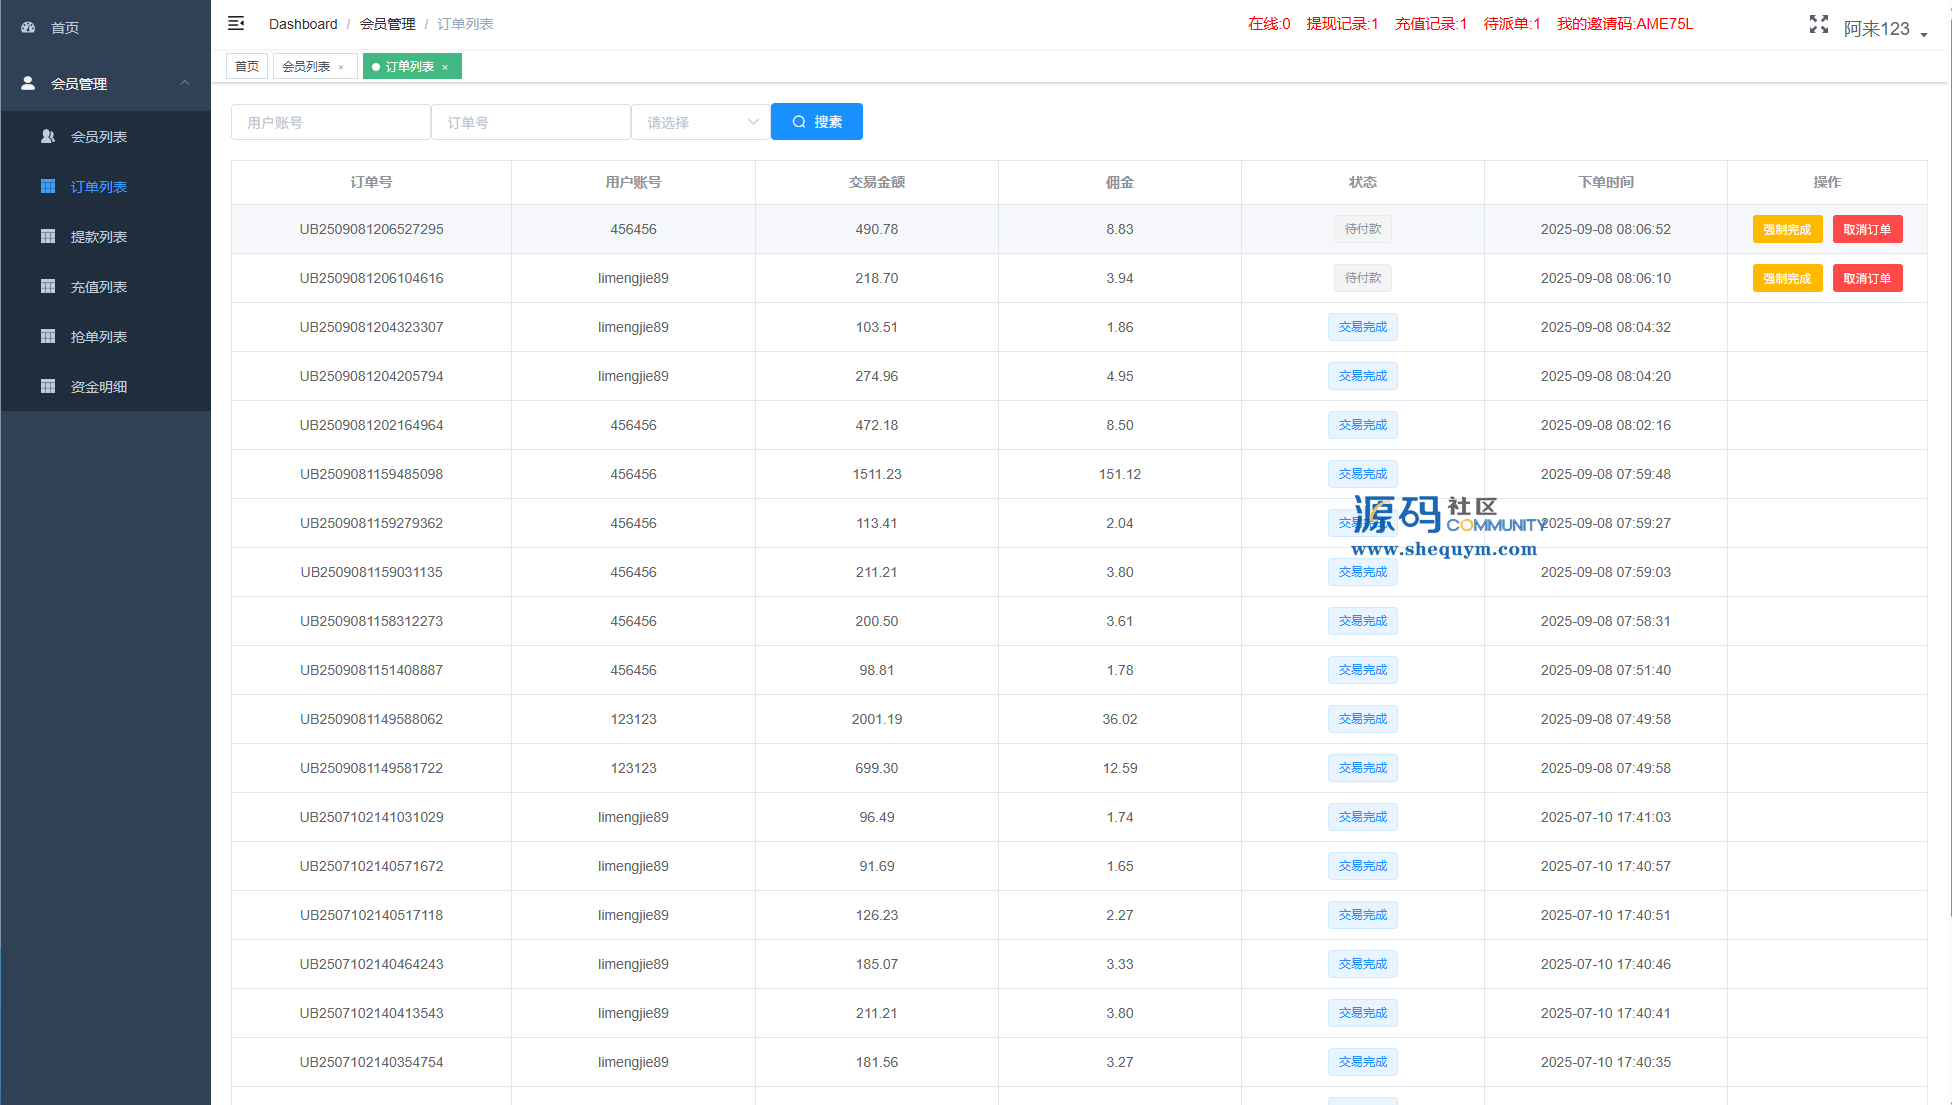1952x1105 pixels.
Task: Click the fullscreen toggle icon
Action: [x=1818, y=24]
